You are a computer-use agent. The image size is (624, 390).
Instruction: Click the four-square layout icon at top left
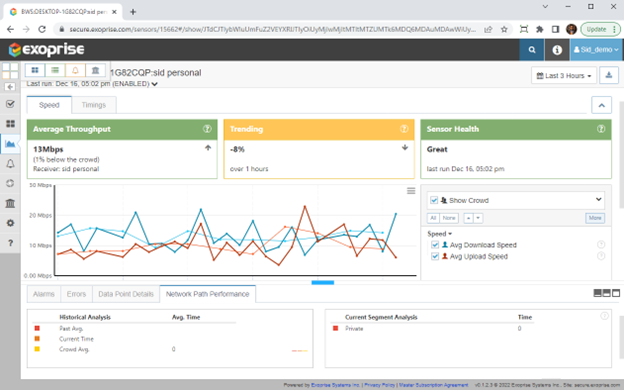click(x=10, y=70)
